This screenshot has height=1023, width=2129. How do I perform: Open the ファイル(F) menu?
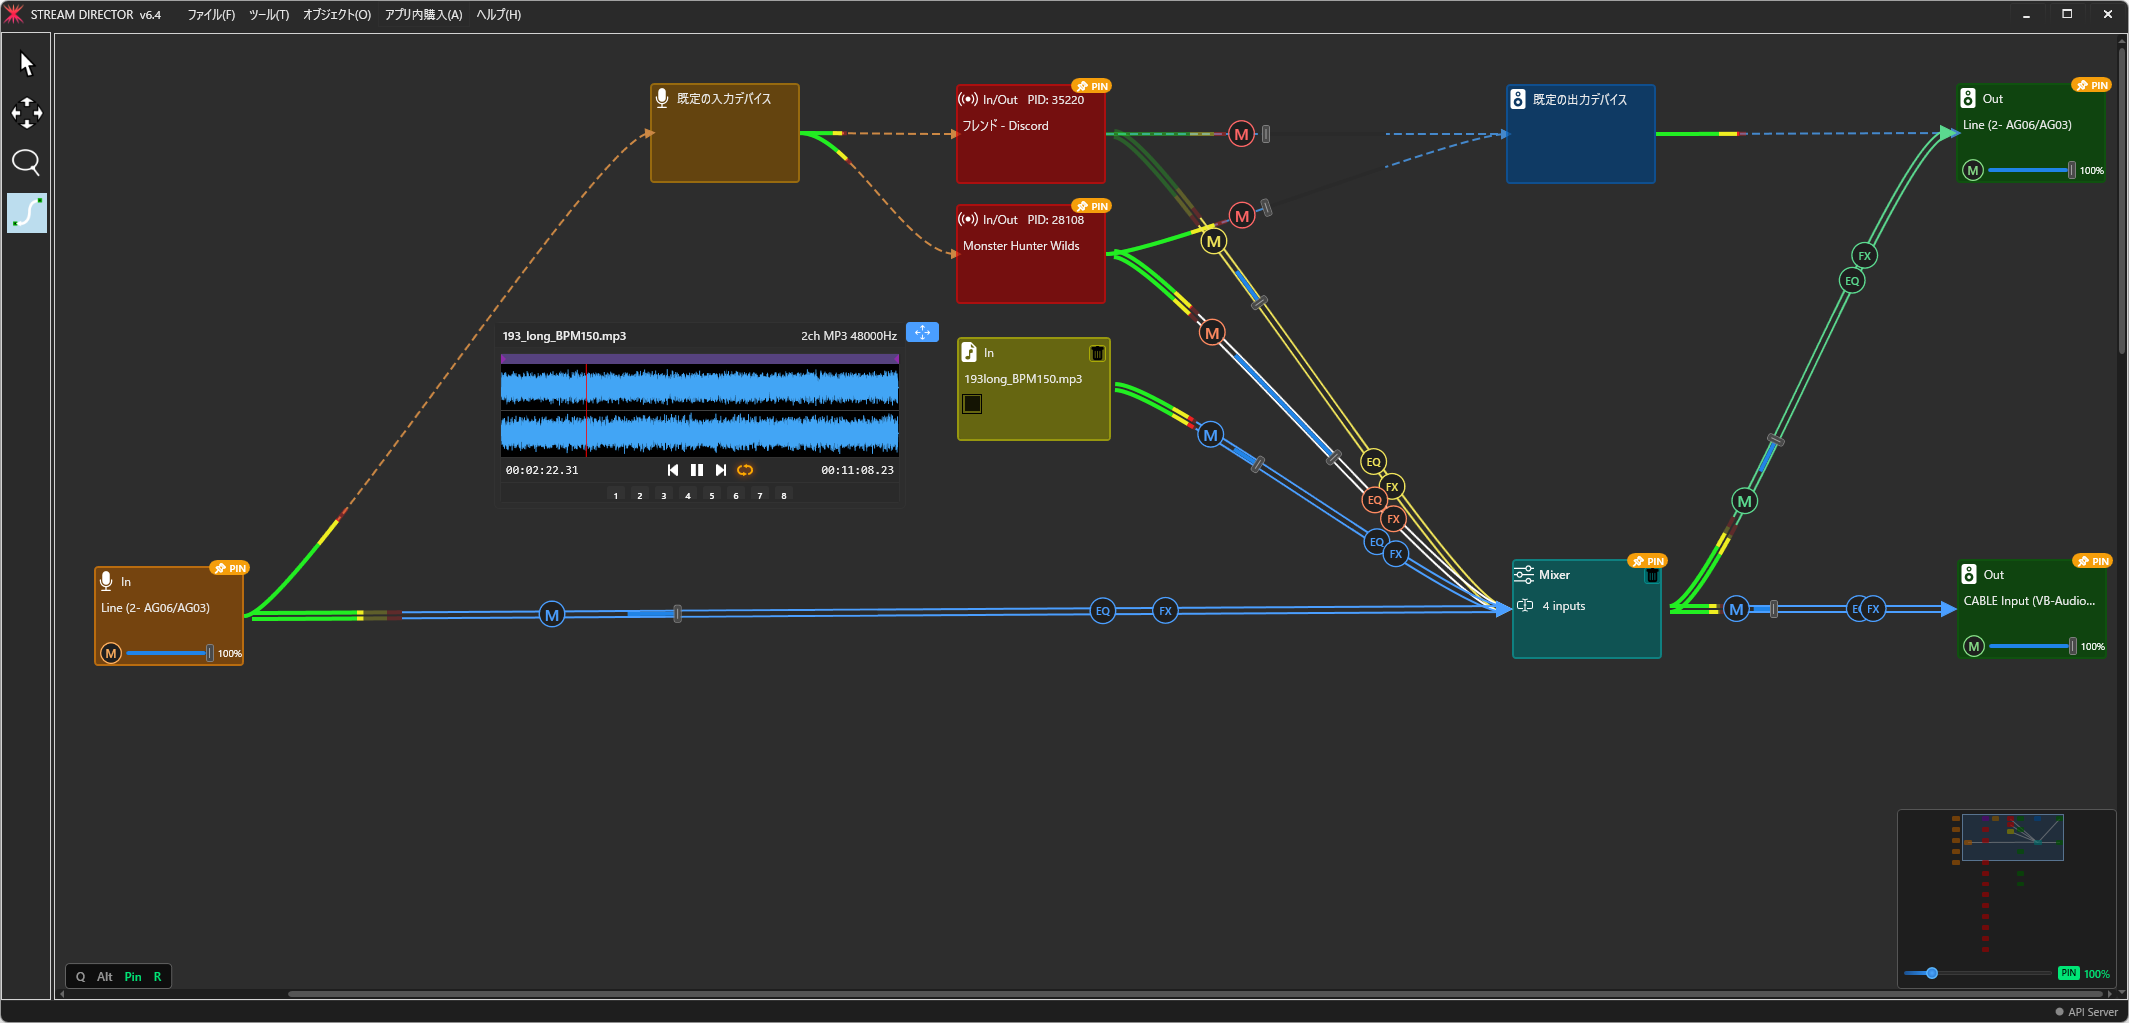(x=211, y=15)
